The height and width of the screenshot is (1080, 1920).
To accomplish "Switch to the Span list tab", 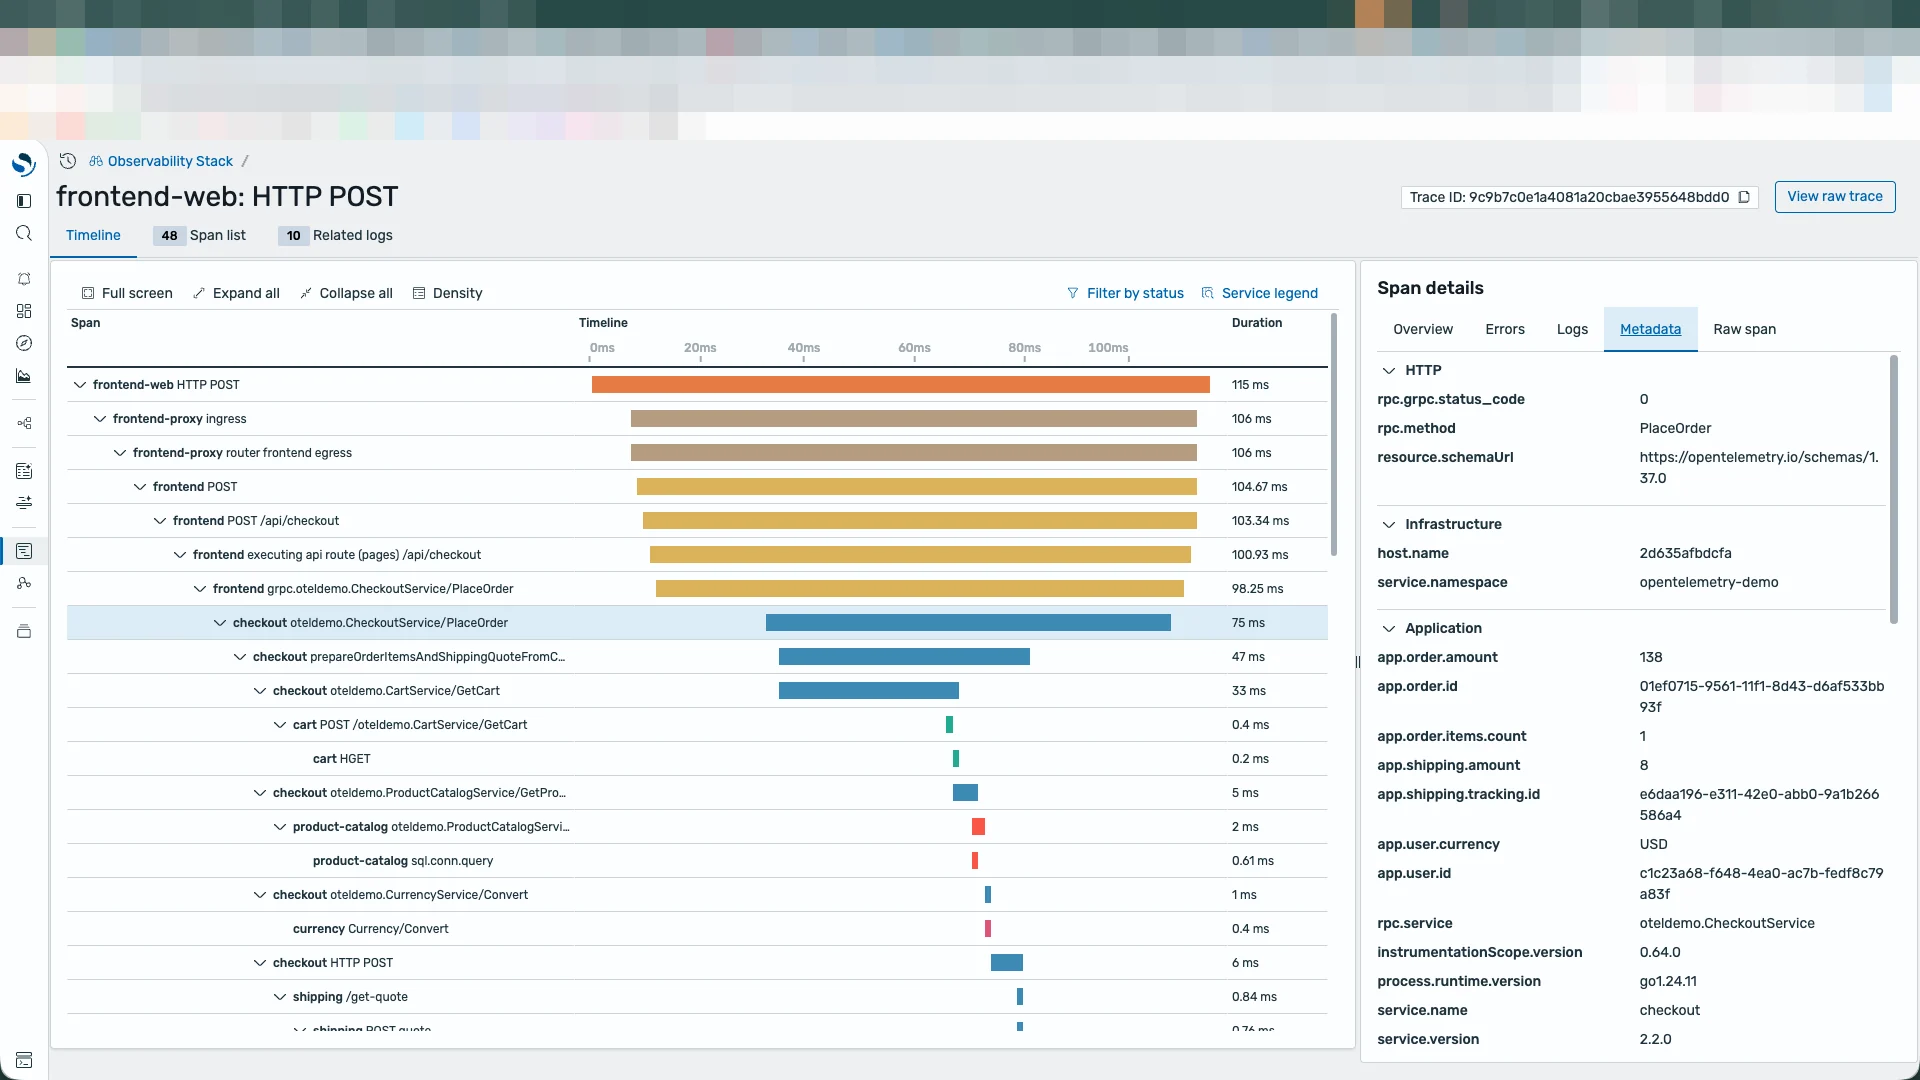I will 200,236.
